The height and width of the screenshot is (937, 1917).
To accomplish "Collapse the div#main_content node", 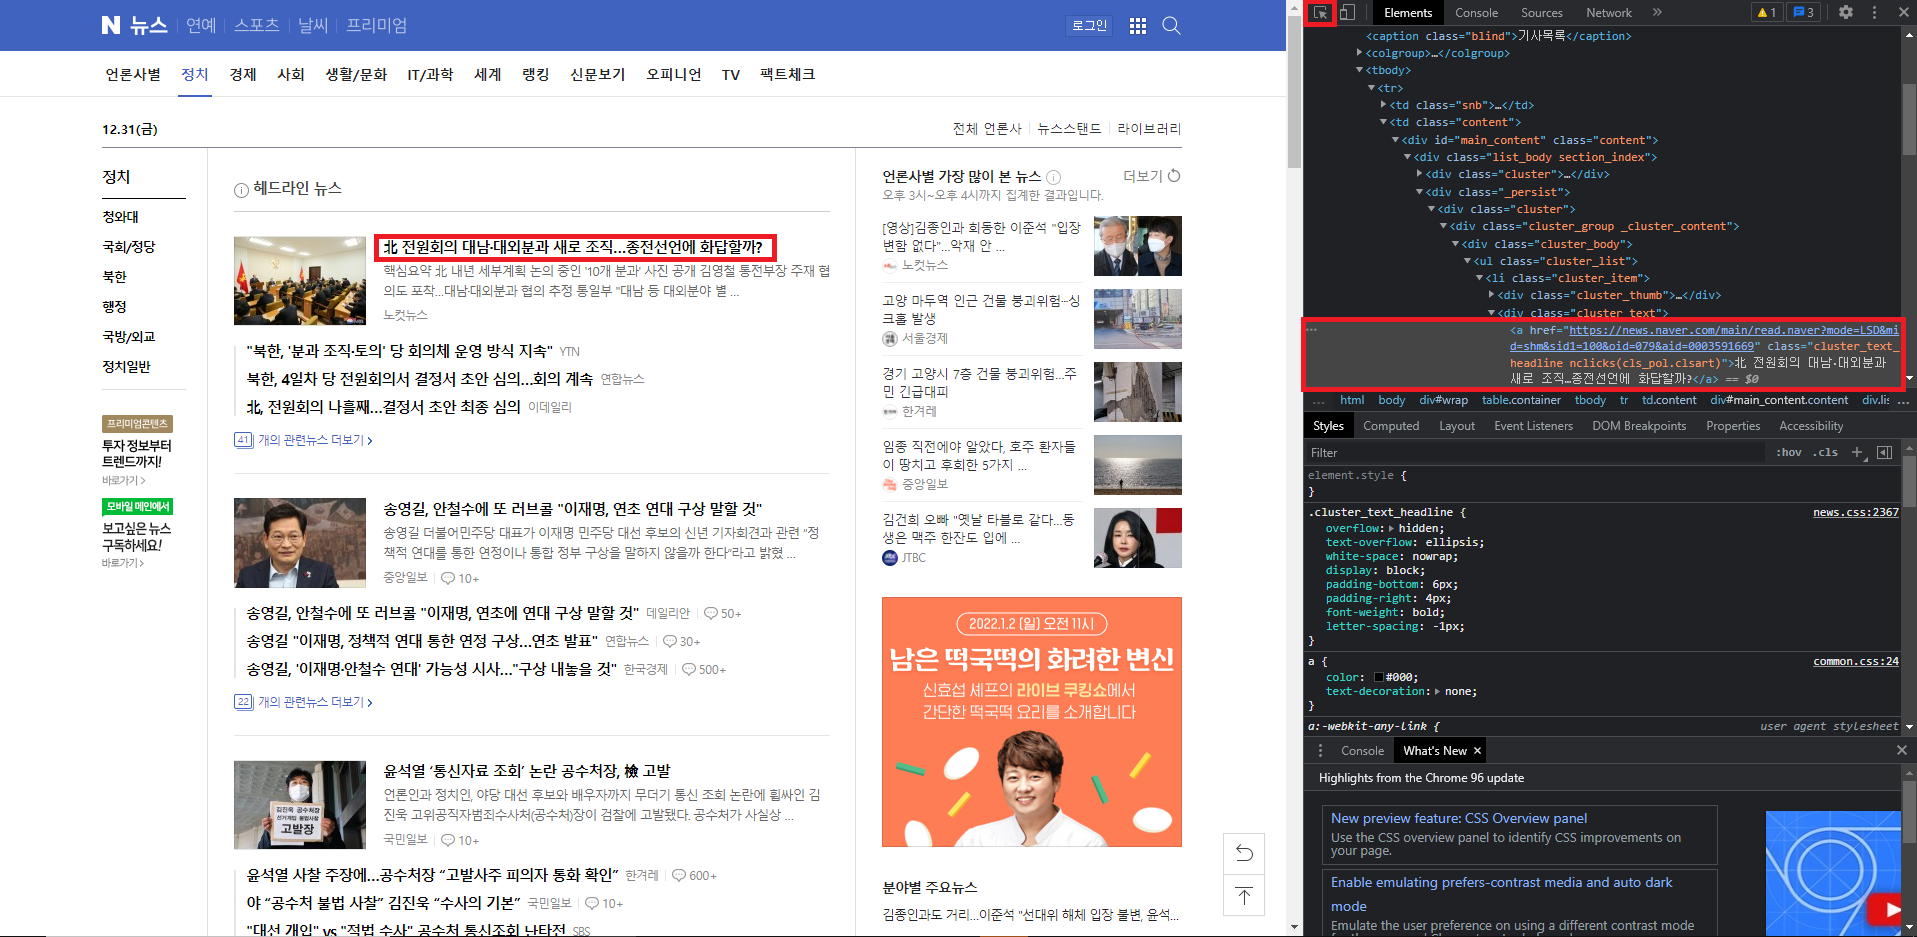I will coord(1395,140).
